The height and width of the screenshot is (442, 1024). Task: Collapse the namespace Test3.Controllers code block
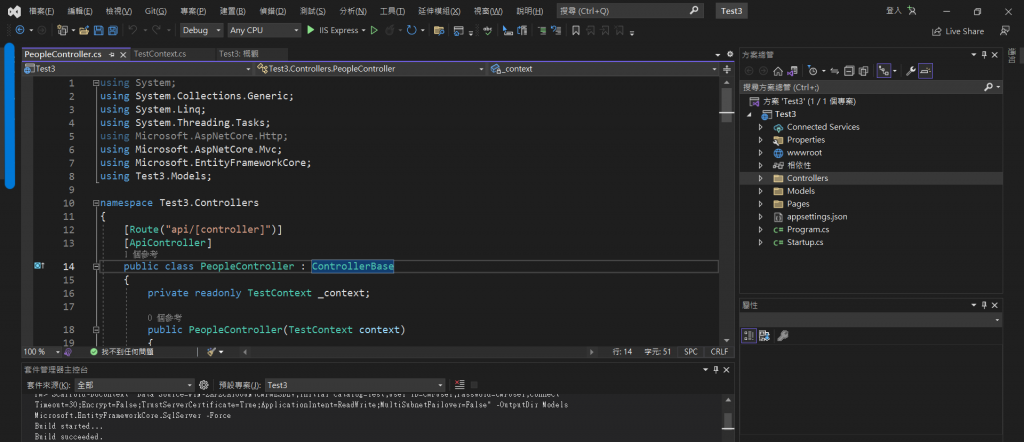click(x=94, y=203)
